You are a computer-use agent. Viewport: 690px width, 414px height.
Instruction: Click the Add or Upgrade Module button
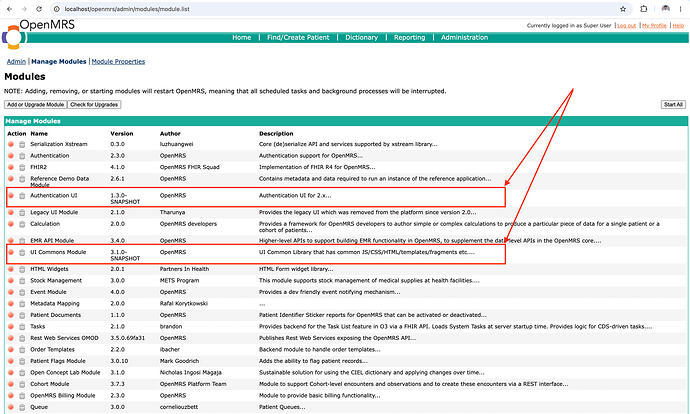36,105
